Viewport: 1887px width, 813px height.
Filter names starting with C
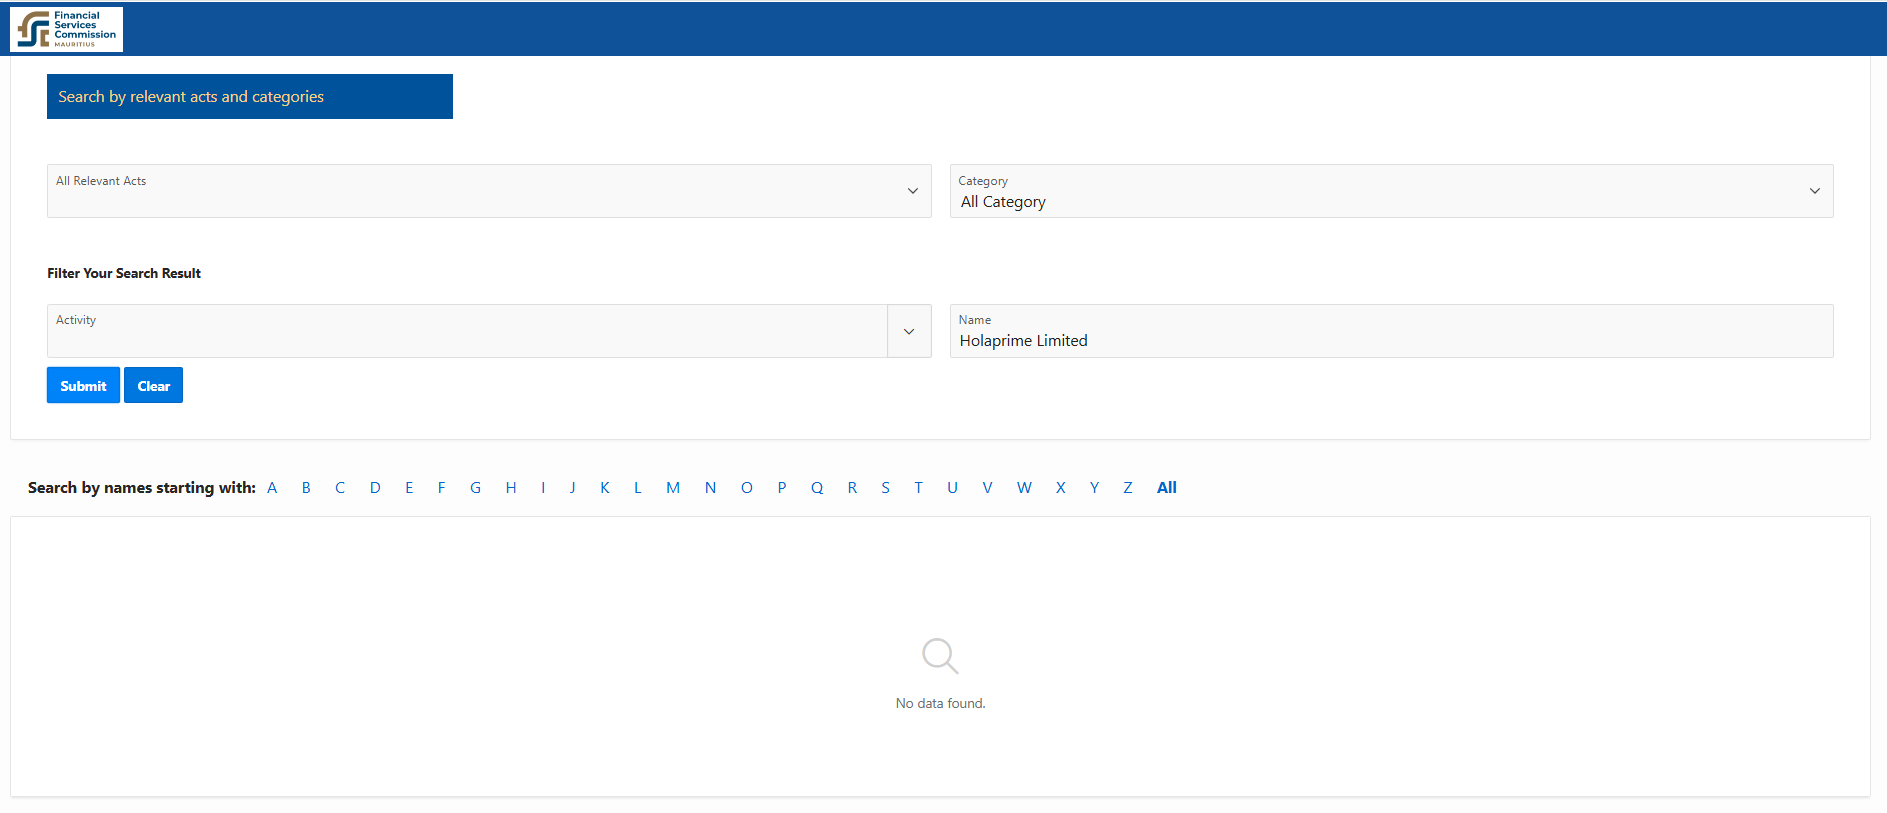coord(340,488)
